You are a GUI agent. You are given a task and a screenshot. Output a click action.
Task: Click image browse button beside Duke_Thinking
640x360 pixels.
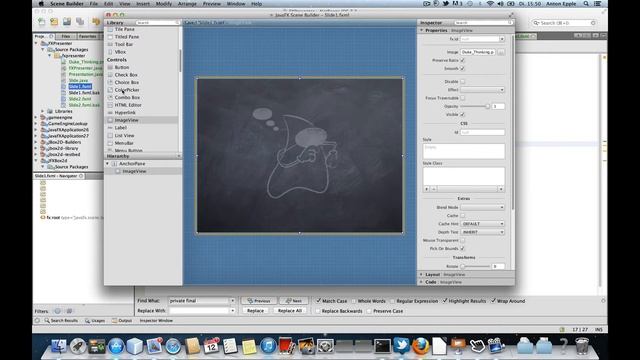click(501, 52)
